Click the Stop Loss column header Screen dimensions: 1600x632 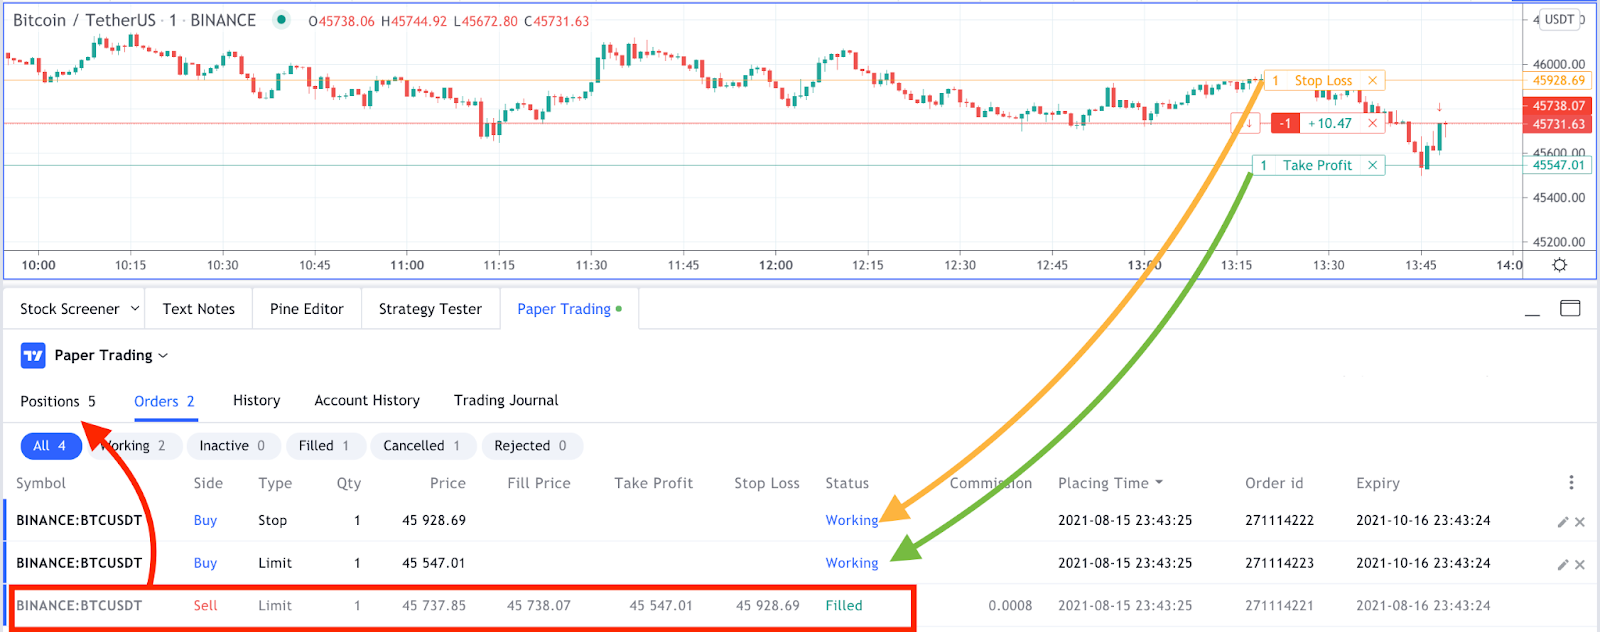click(x=767, y=483)
